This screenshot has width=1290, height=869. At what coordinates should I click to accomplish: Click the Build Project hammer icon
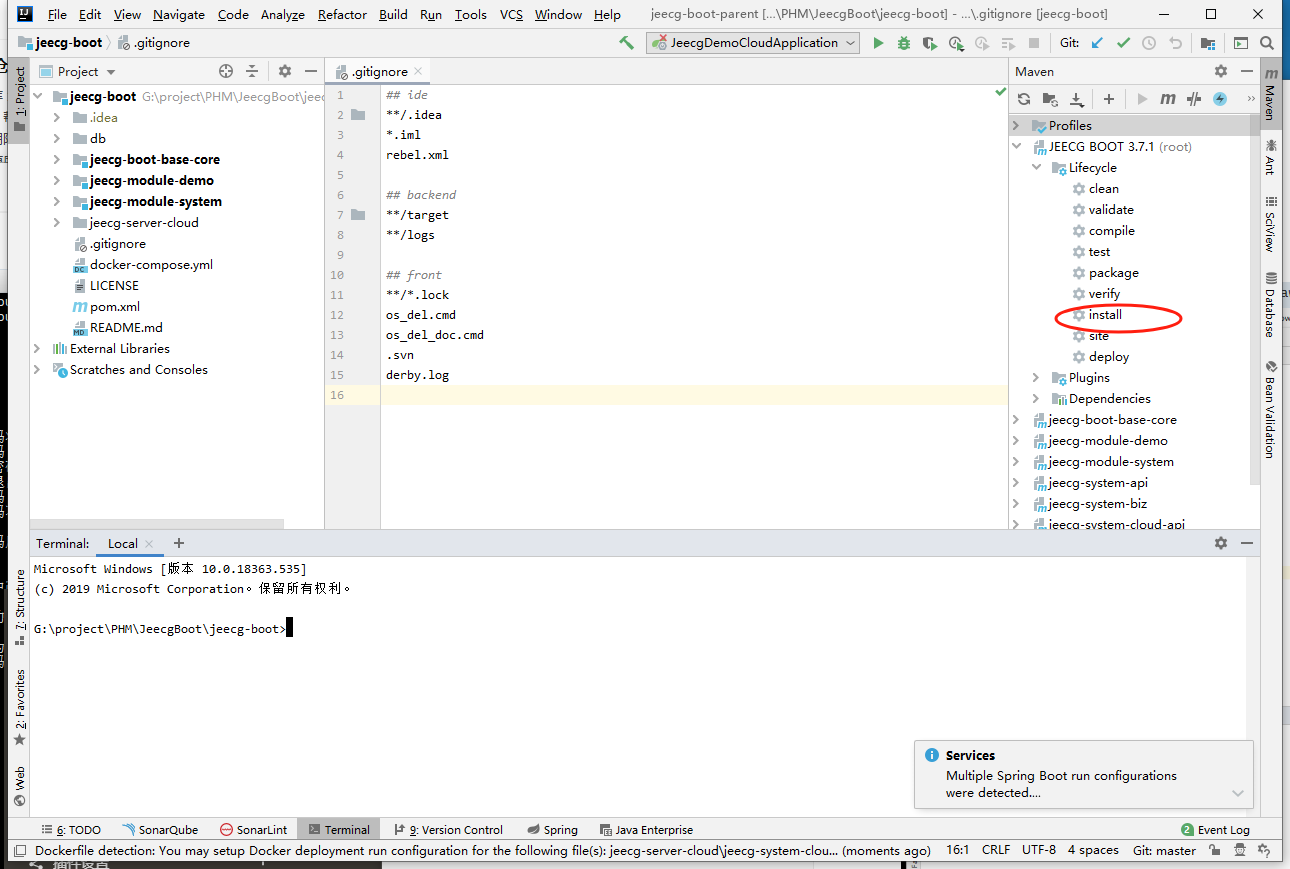pyautogui.click(x=626, y=43)
